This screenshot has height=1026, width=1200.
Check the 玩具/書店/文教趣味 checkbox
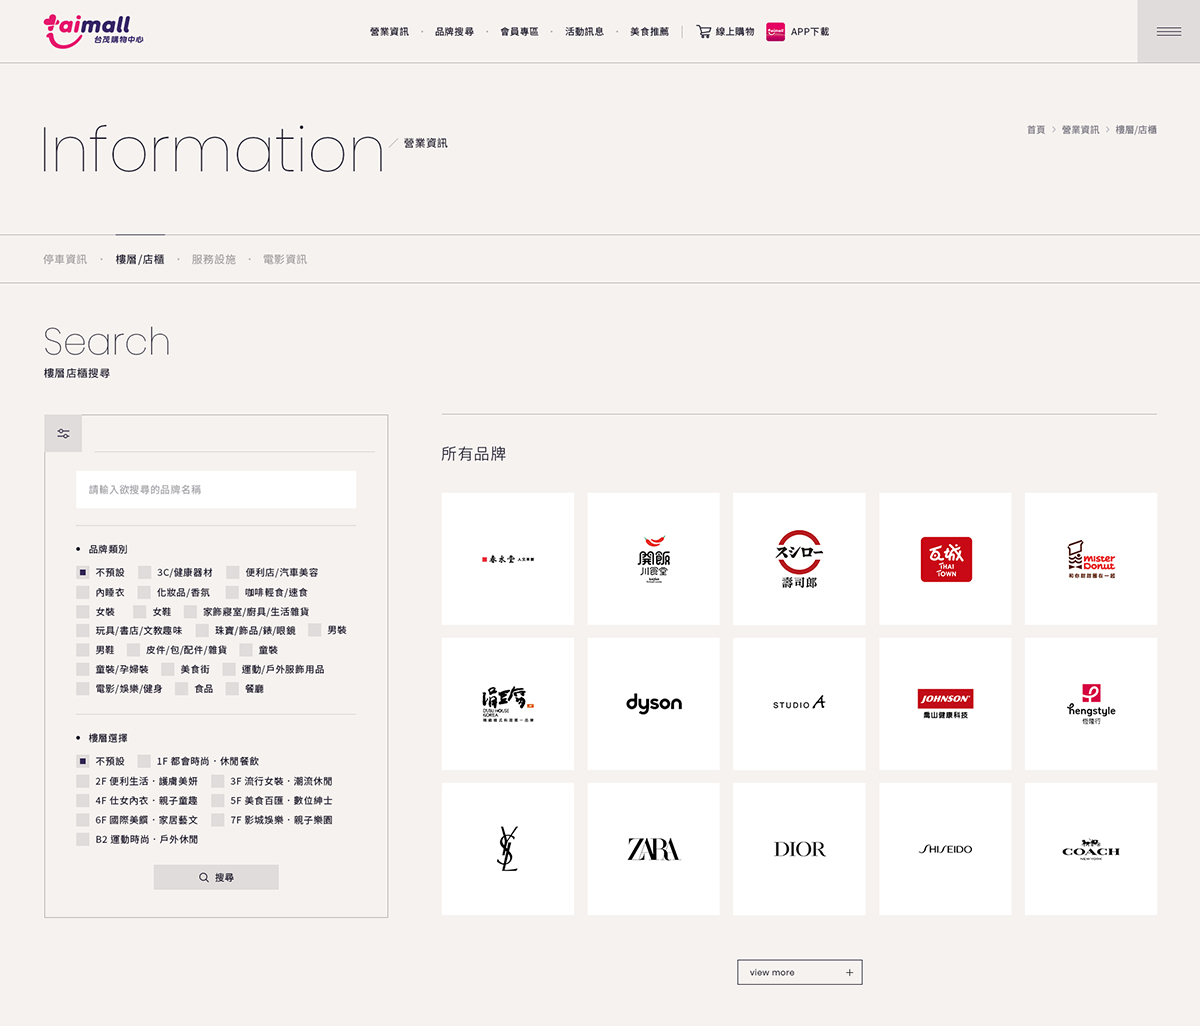83,631
